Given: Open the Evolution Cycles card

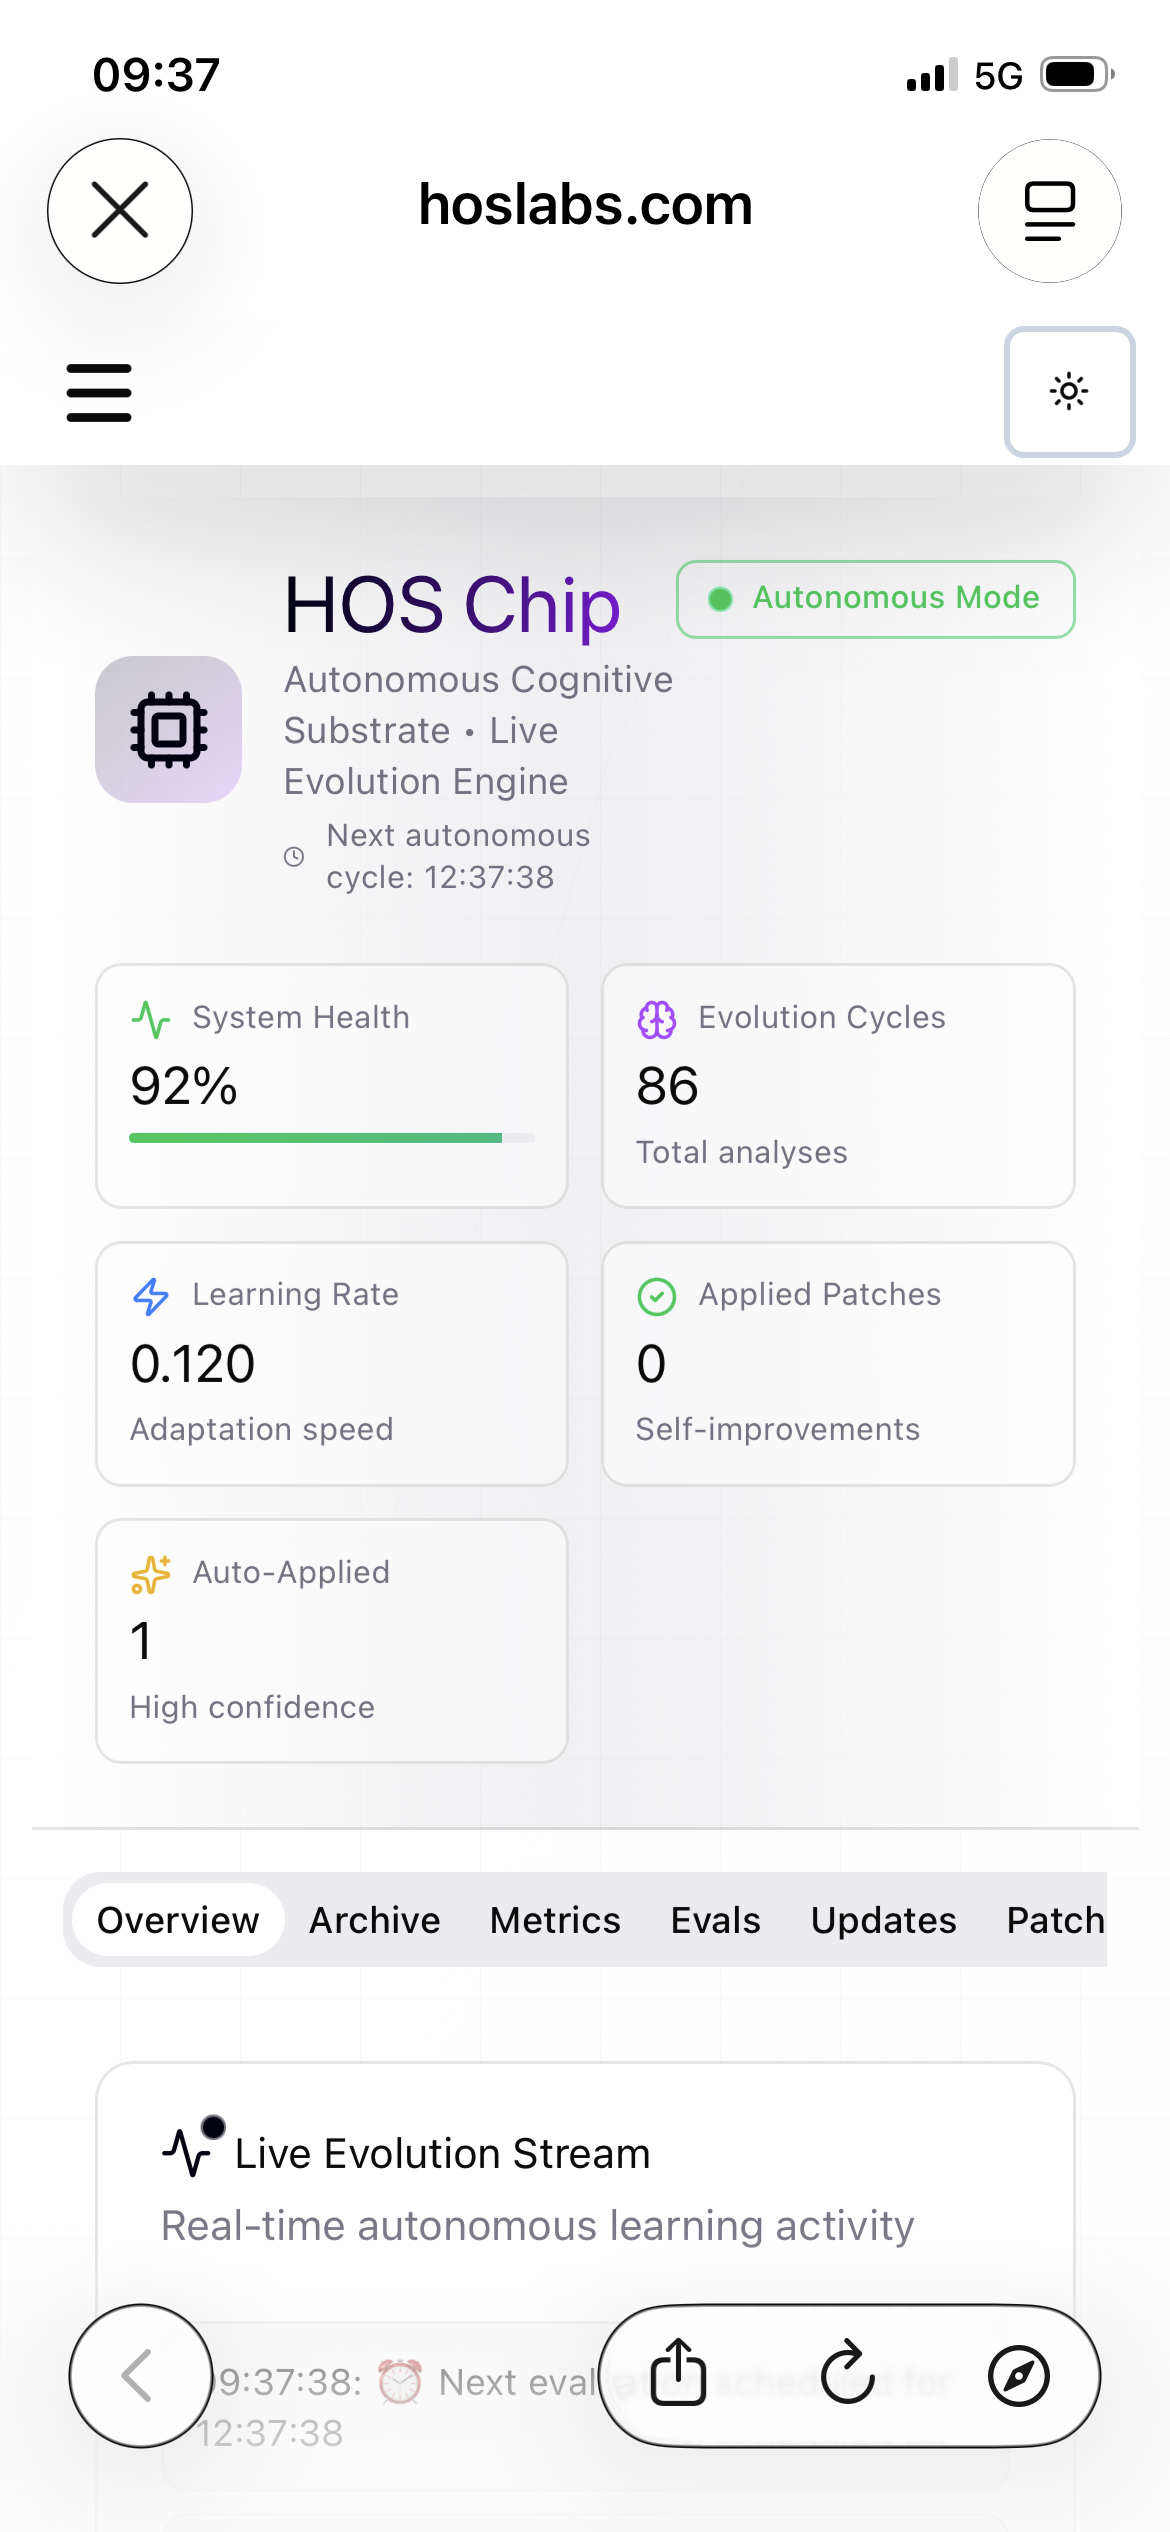Looking at the screenshot, I should [x=838, y=1085].
